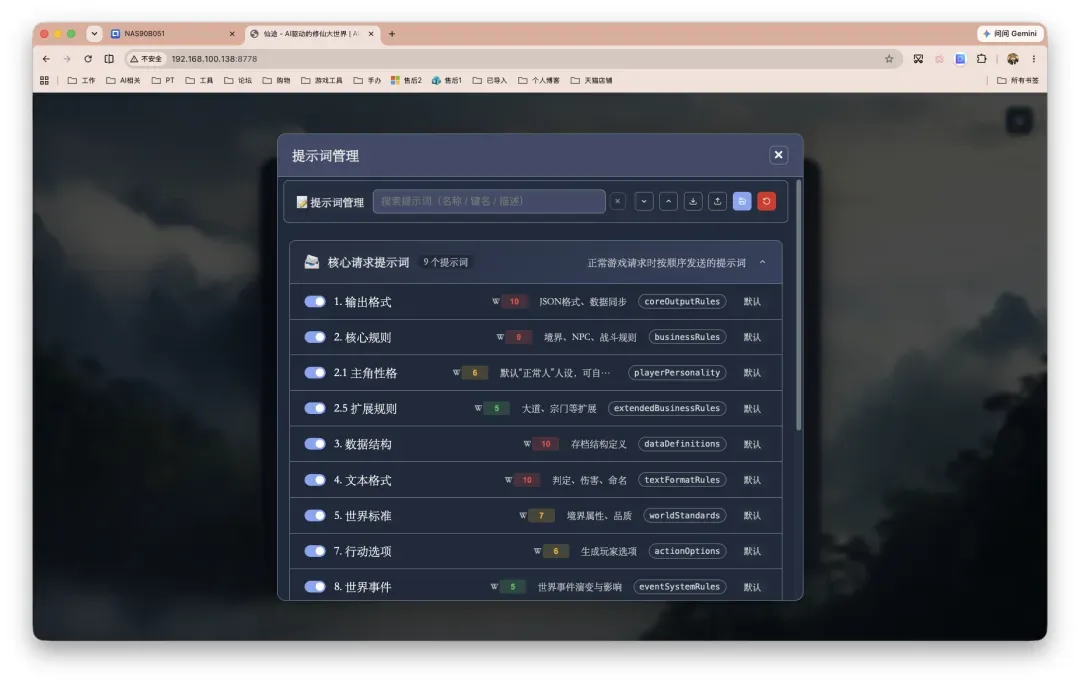Collapse the 核心请求提示词 section chevron
Screen dimensions: 1080x684
[x=762, y=262]
